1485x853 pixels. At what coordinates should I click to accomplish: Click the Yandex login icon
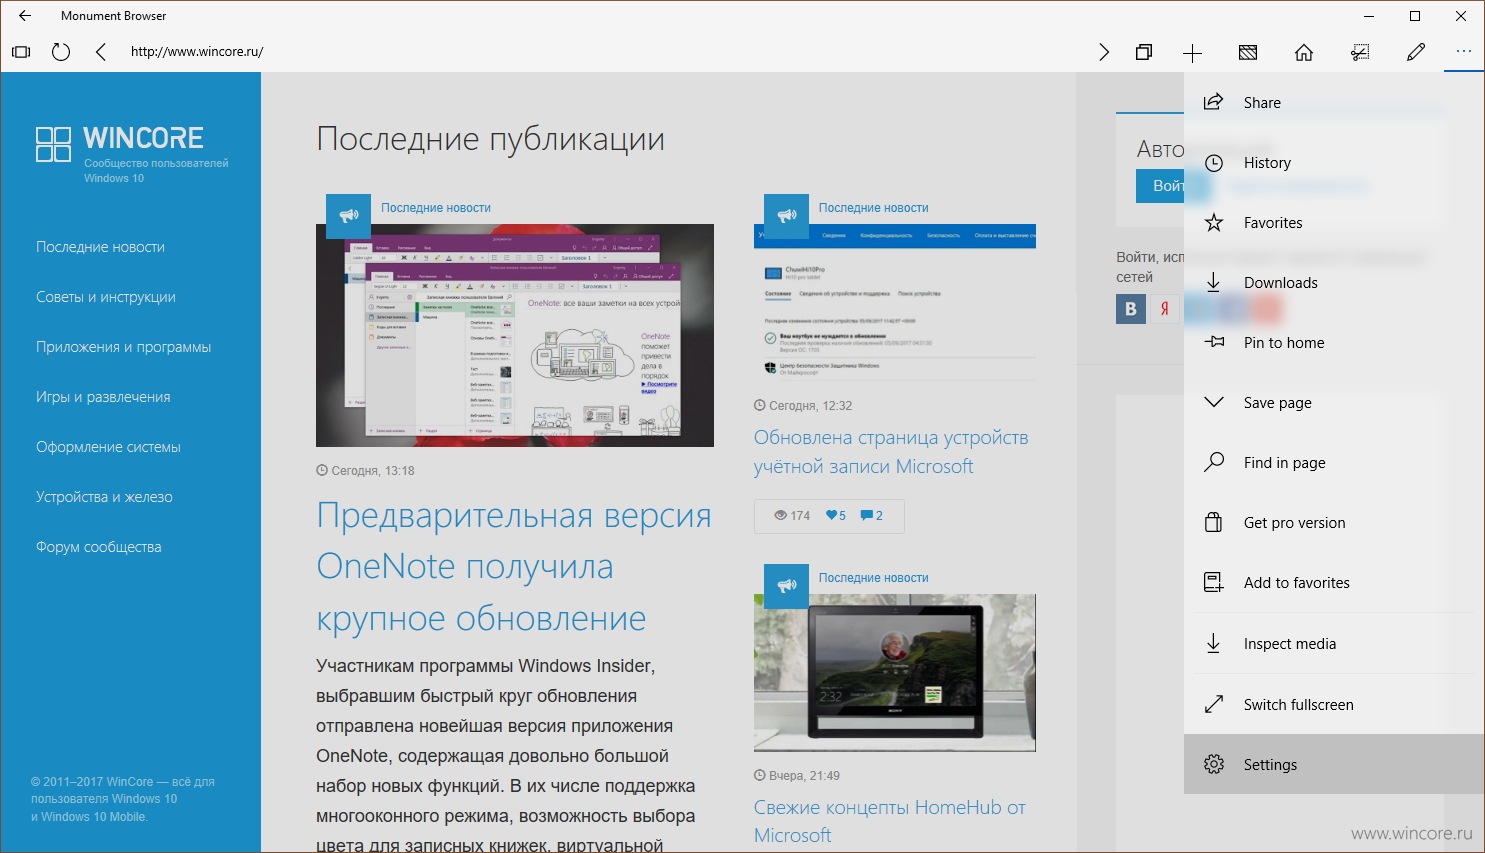pos(1164,309)
